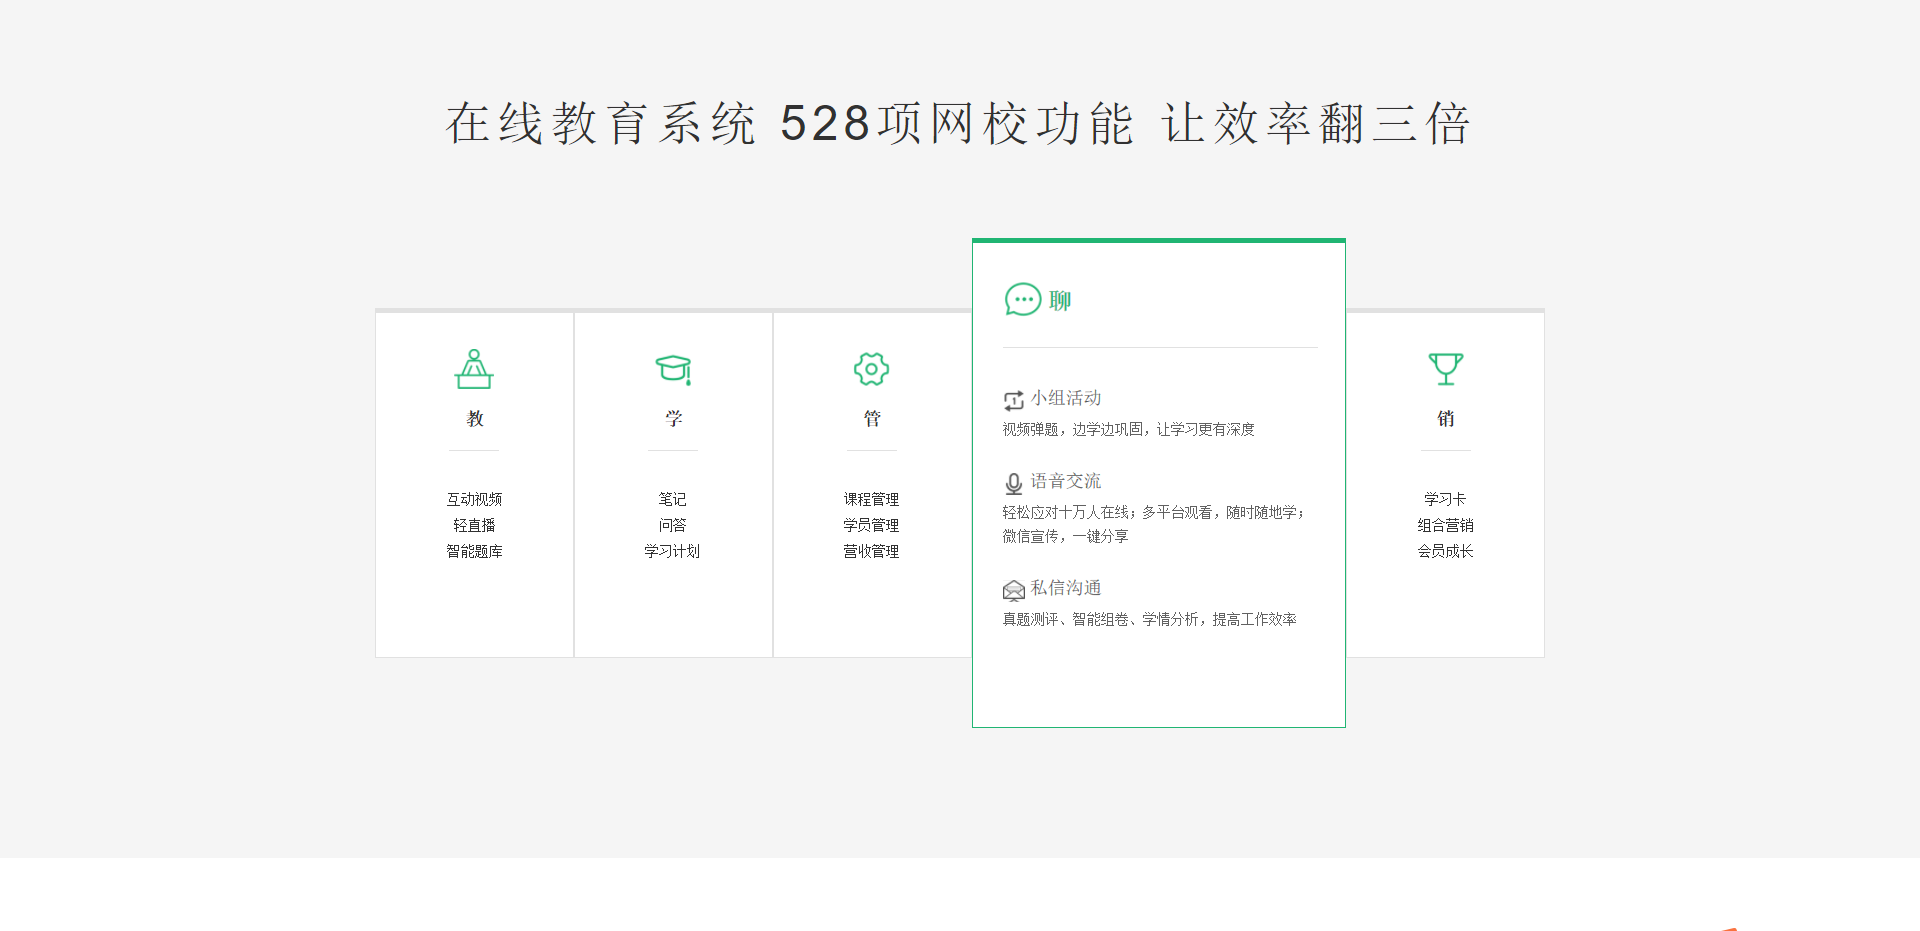
Task: Click the group activity icon beside 小组活动
Action: click(1014, 400)
